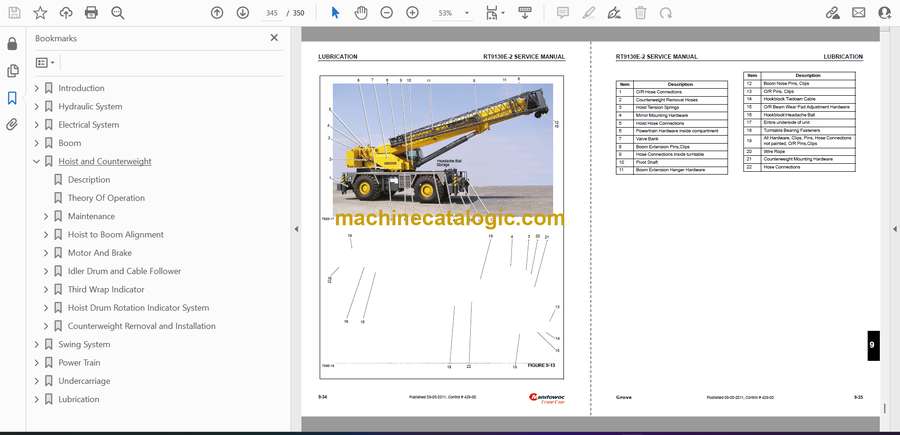Click the delete trash icon
Screen dimensions: 900x435
[641, 13]
